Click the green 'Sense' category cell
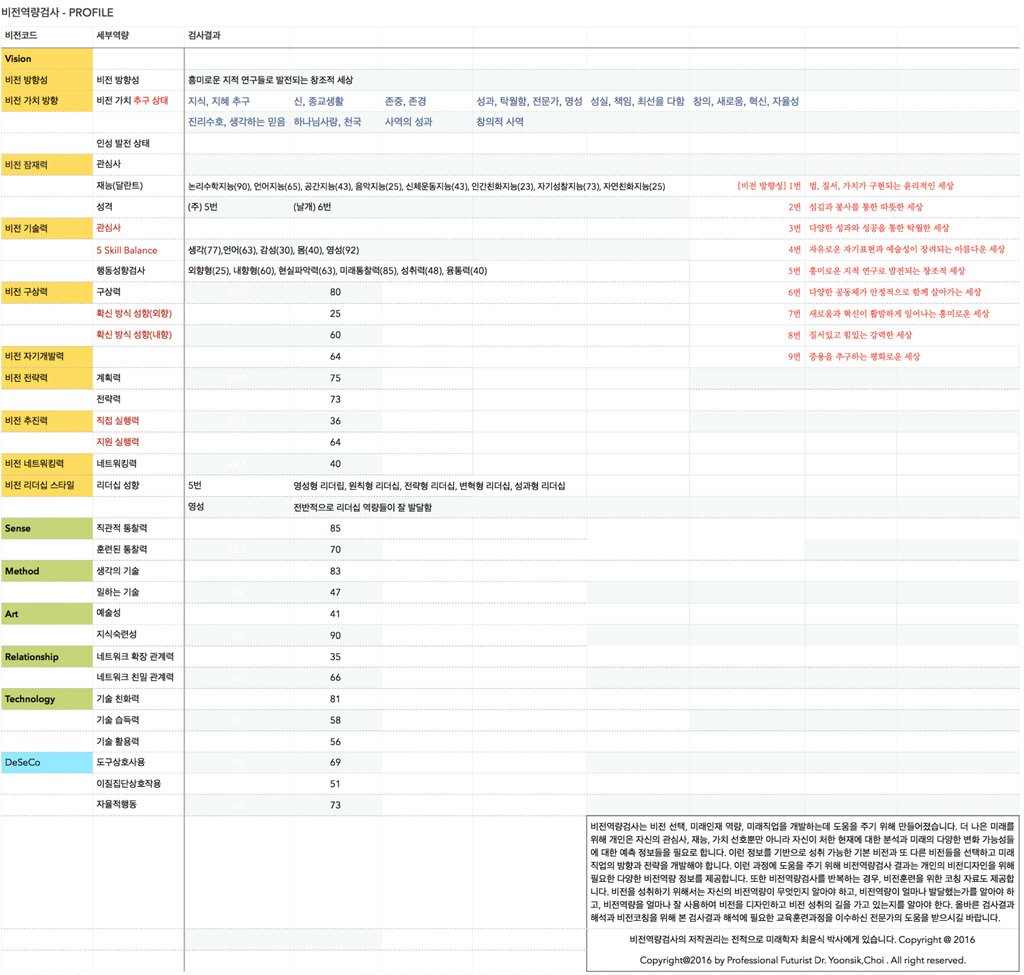 click(x=47, y=528)
